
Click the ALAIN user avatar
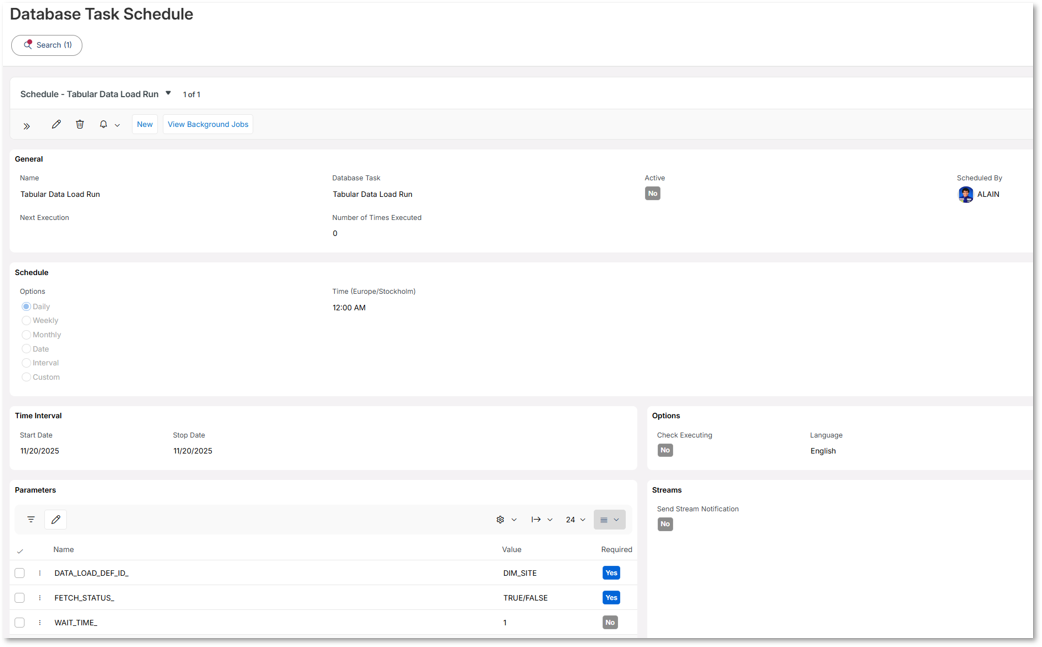[966, 194]
